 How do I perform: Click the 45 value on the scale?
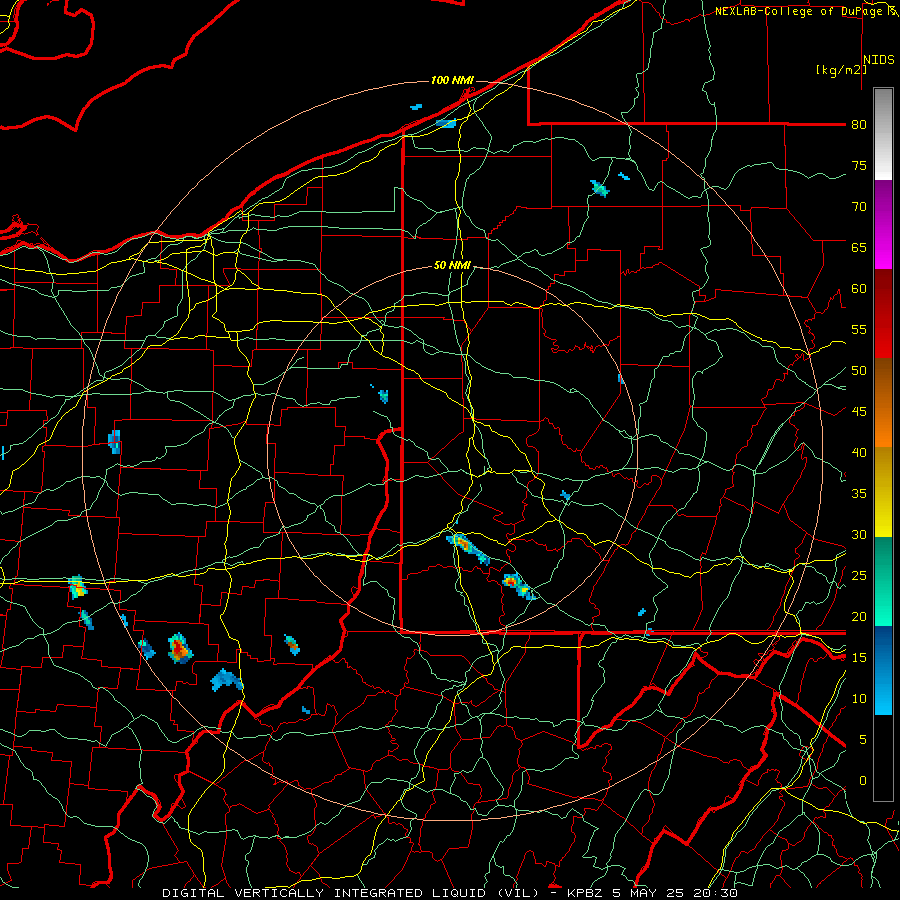tap(859, 412)
